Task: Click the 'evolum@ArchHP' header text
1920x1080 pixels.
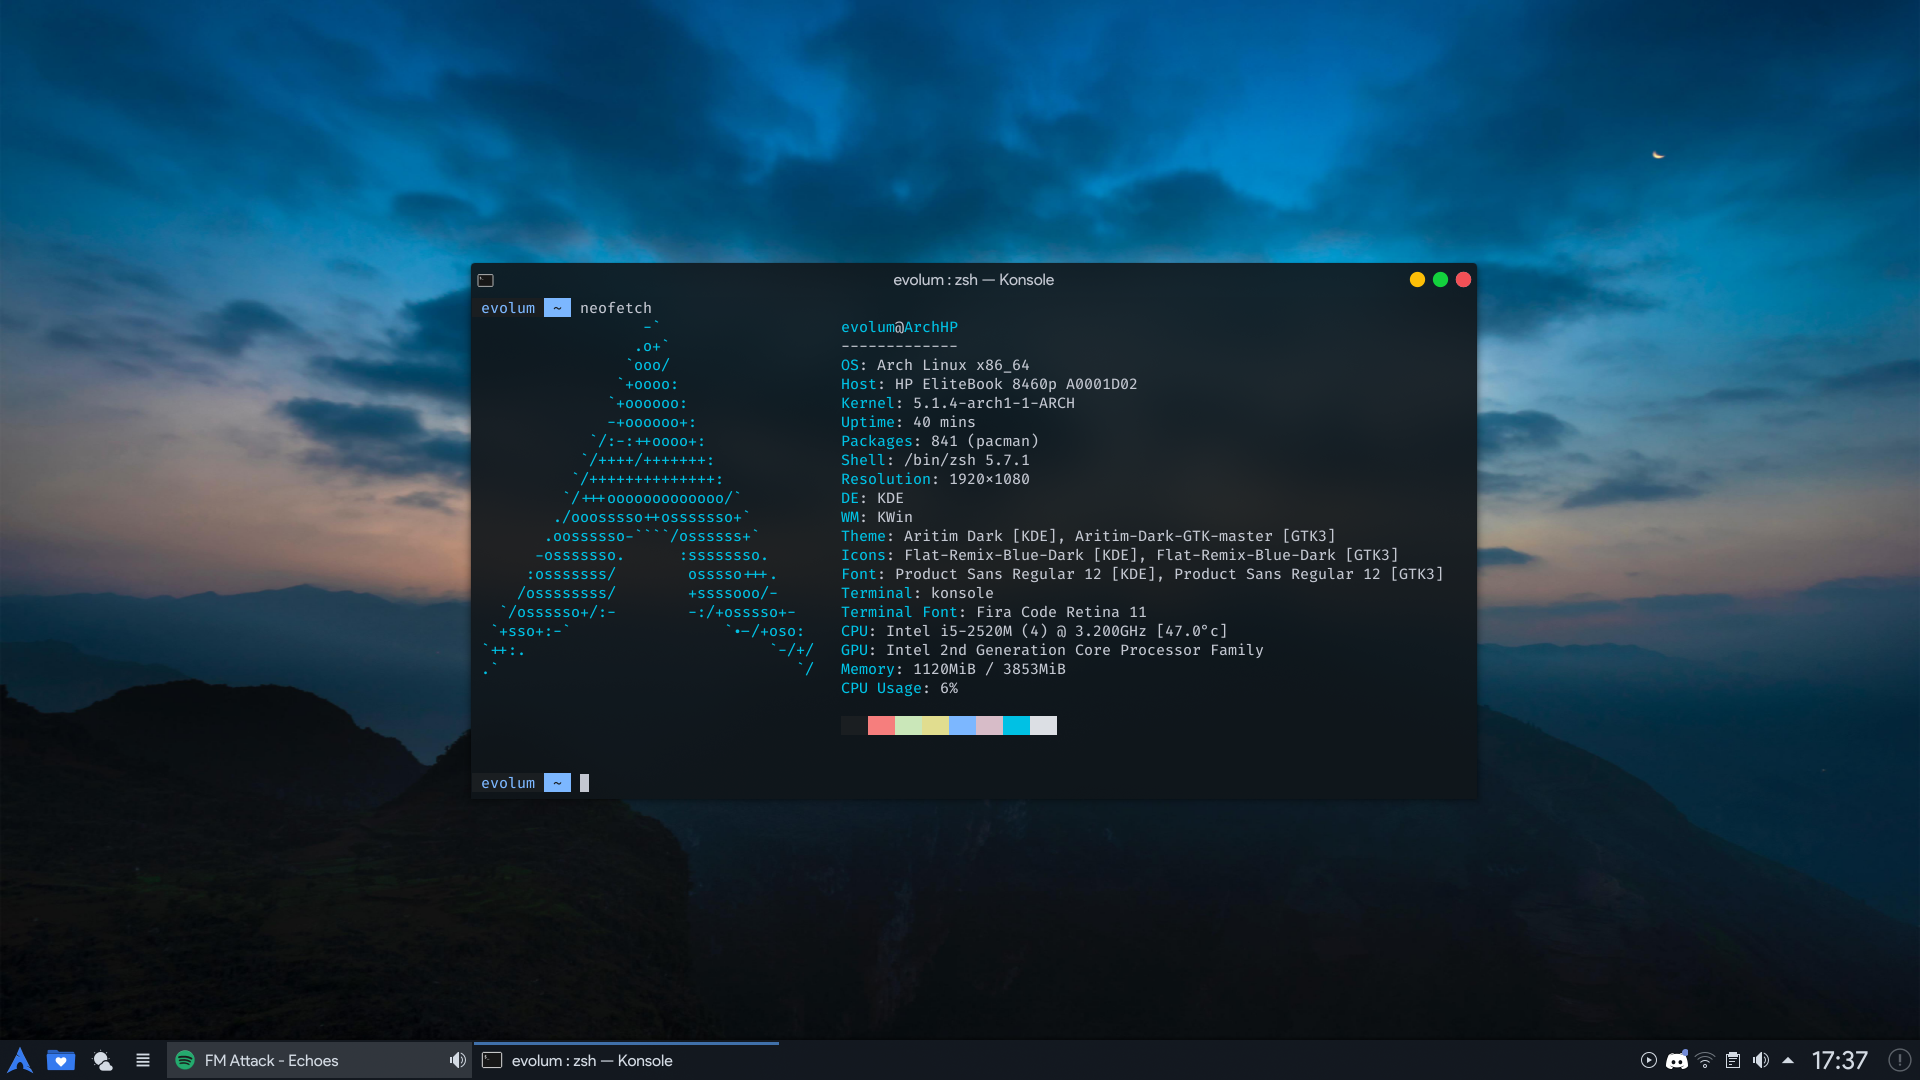Action: point(899,327)
